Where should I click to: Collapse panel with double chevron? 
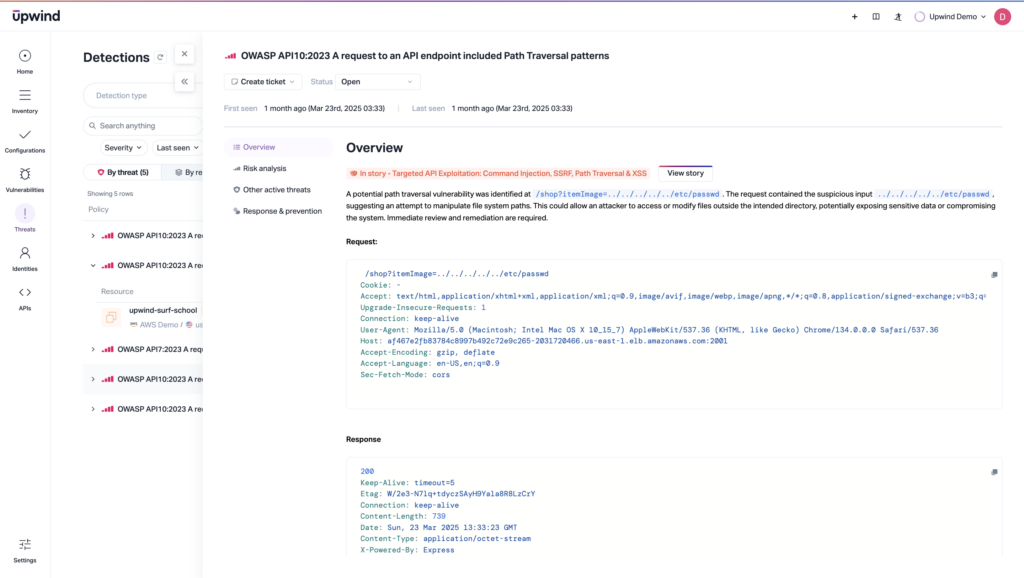tap(184, 82)
